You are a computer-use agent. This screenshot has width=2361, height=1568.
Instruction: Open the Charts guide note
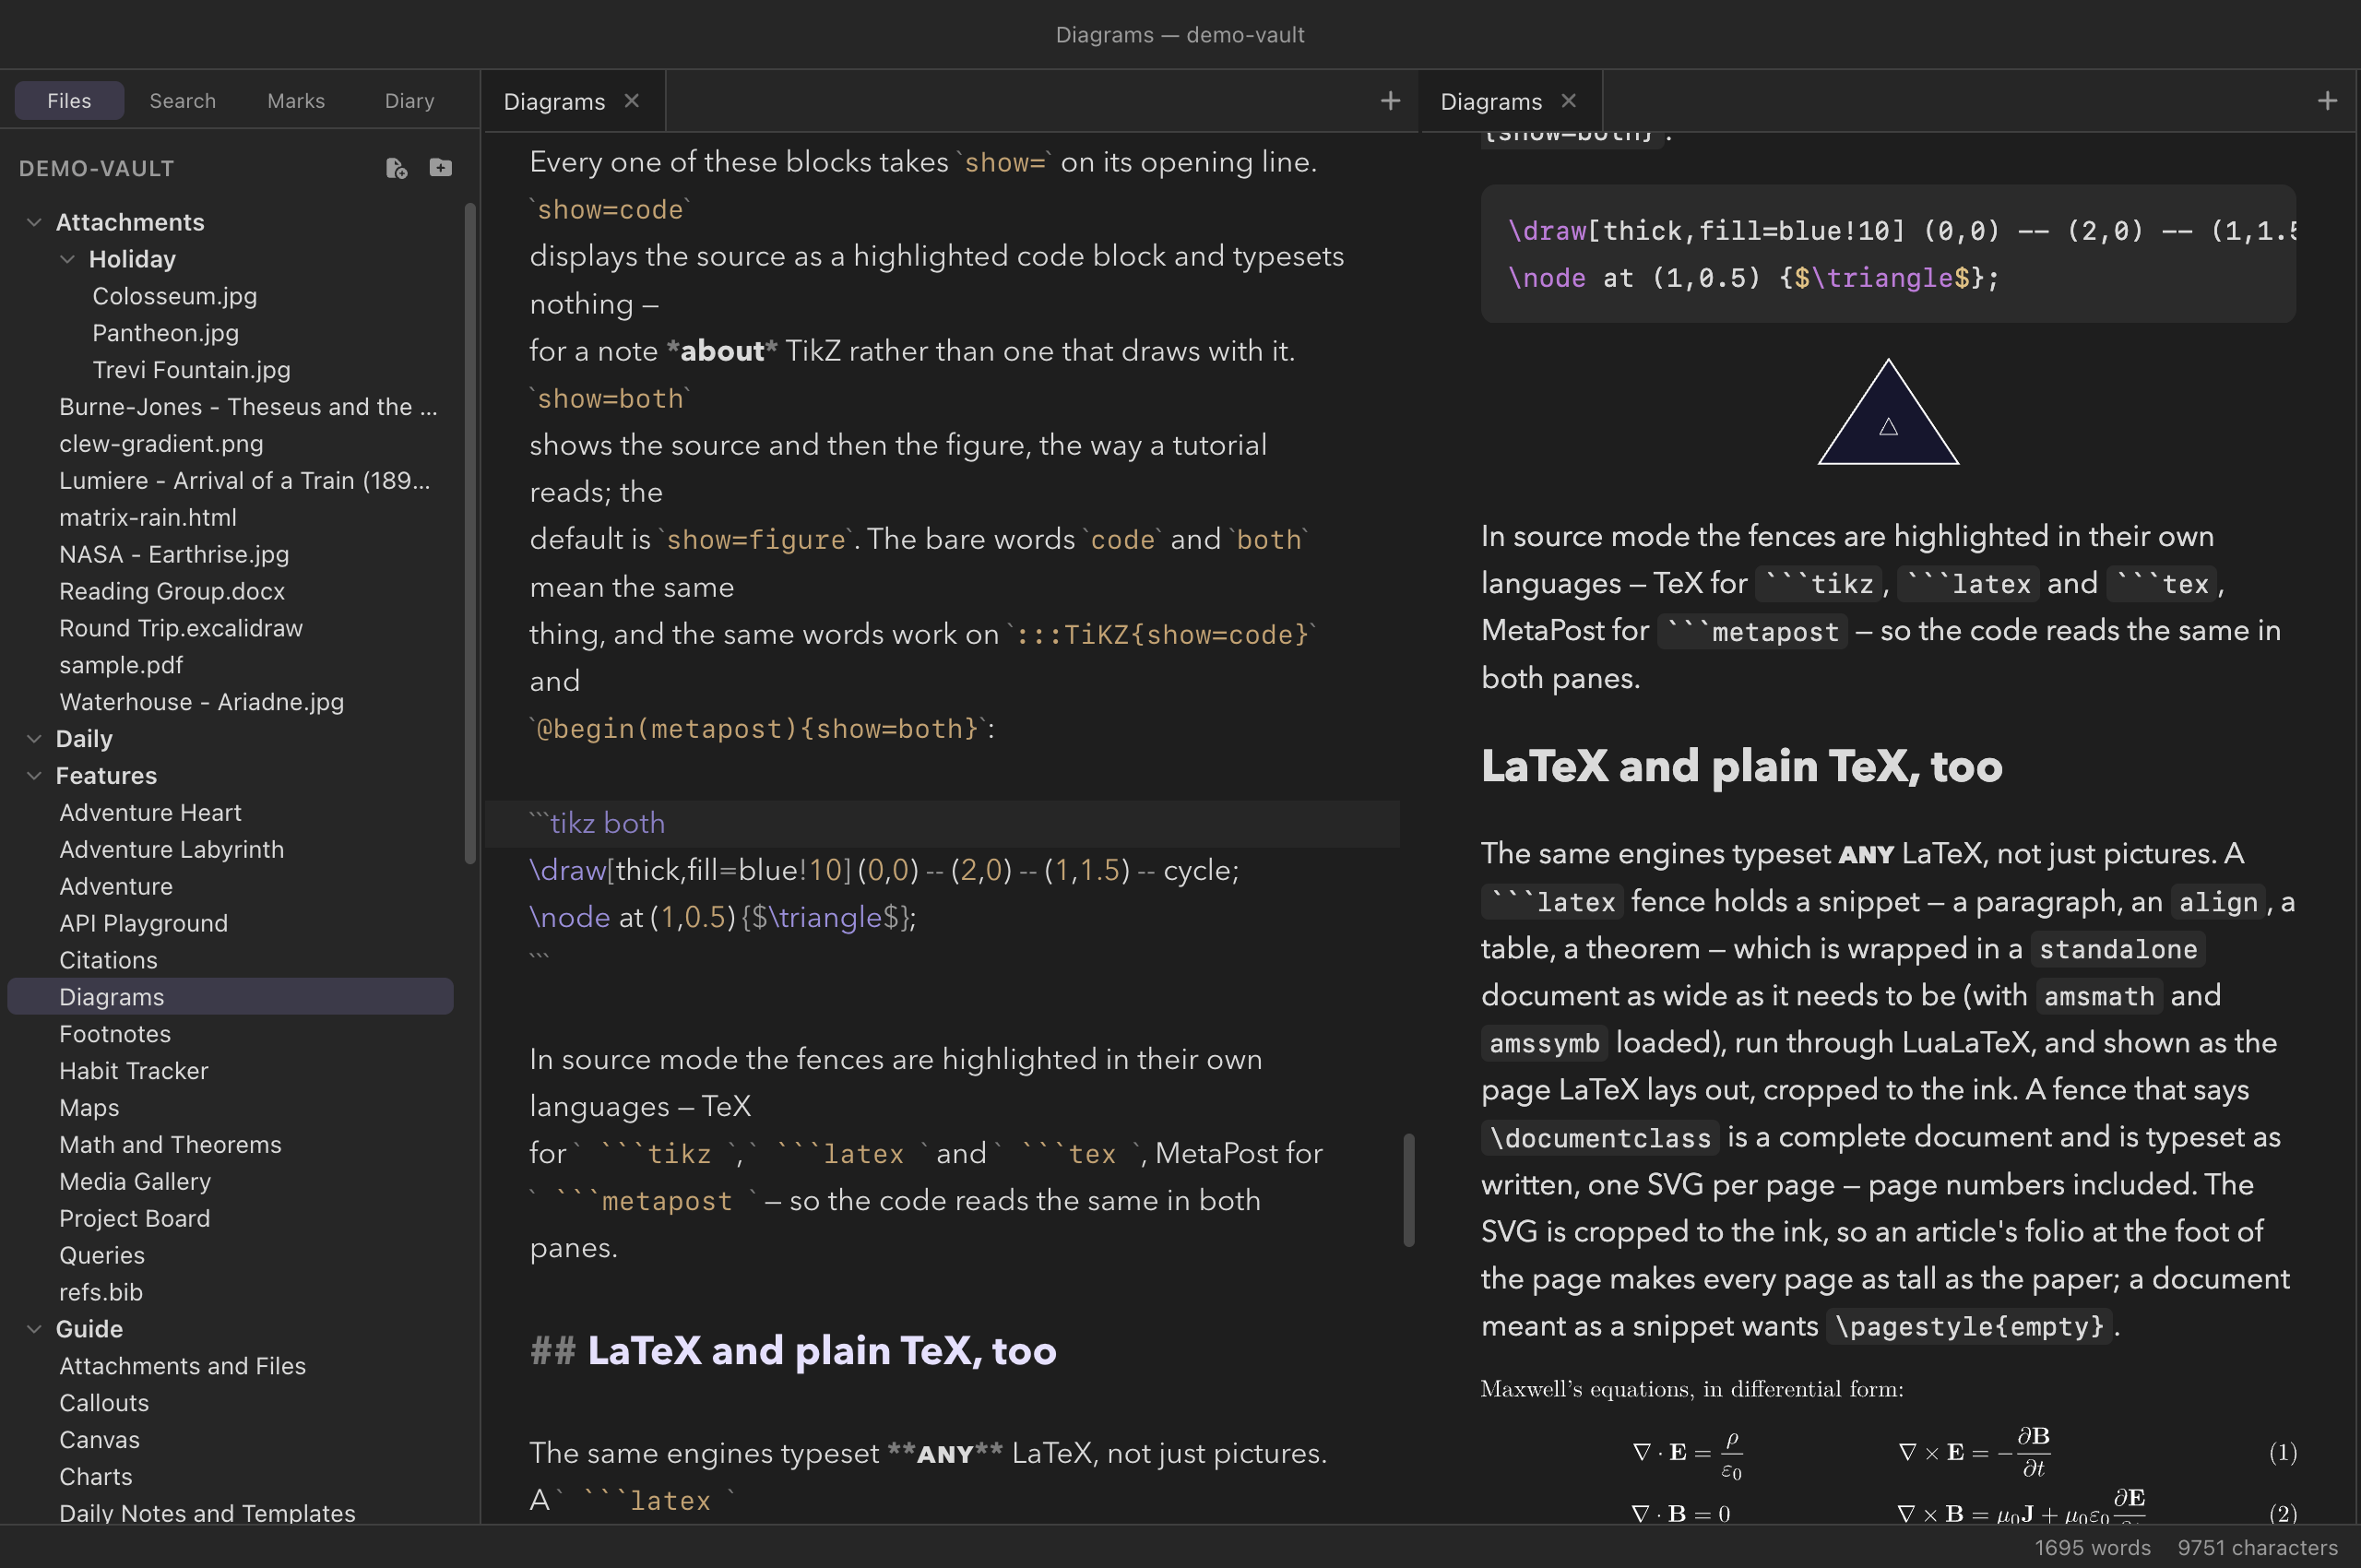pos(95,1477)
